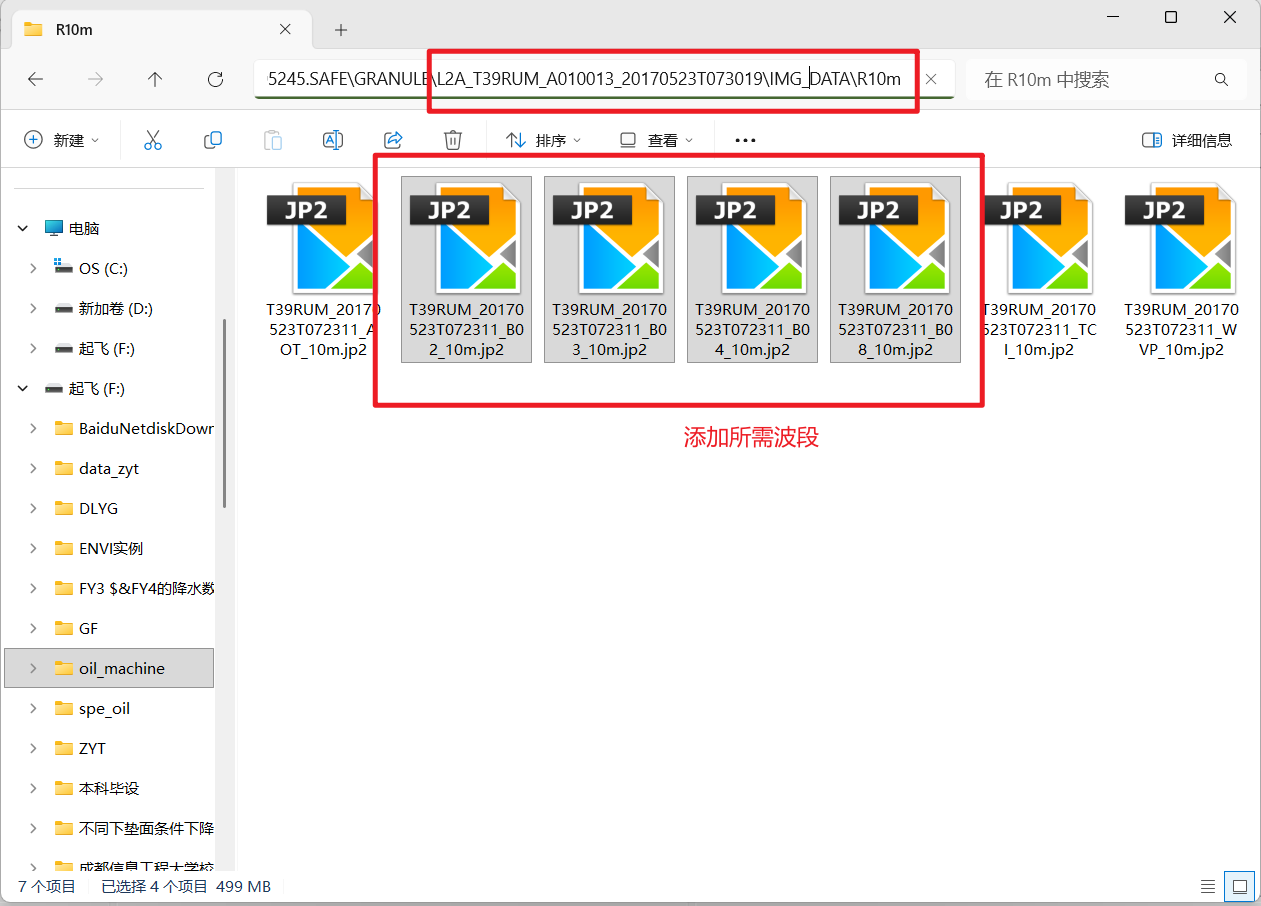Open the 本科毕设 folder in sidebar

pyautogui.click(x=109, y=788)
